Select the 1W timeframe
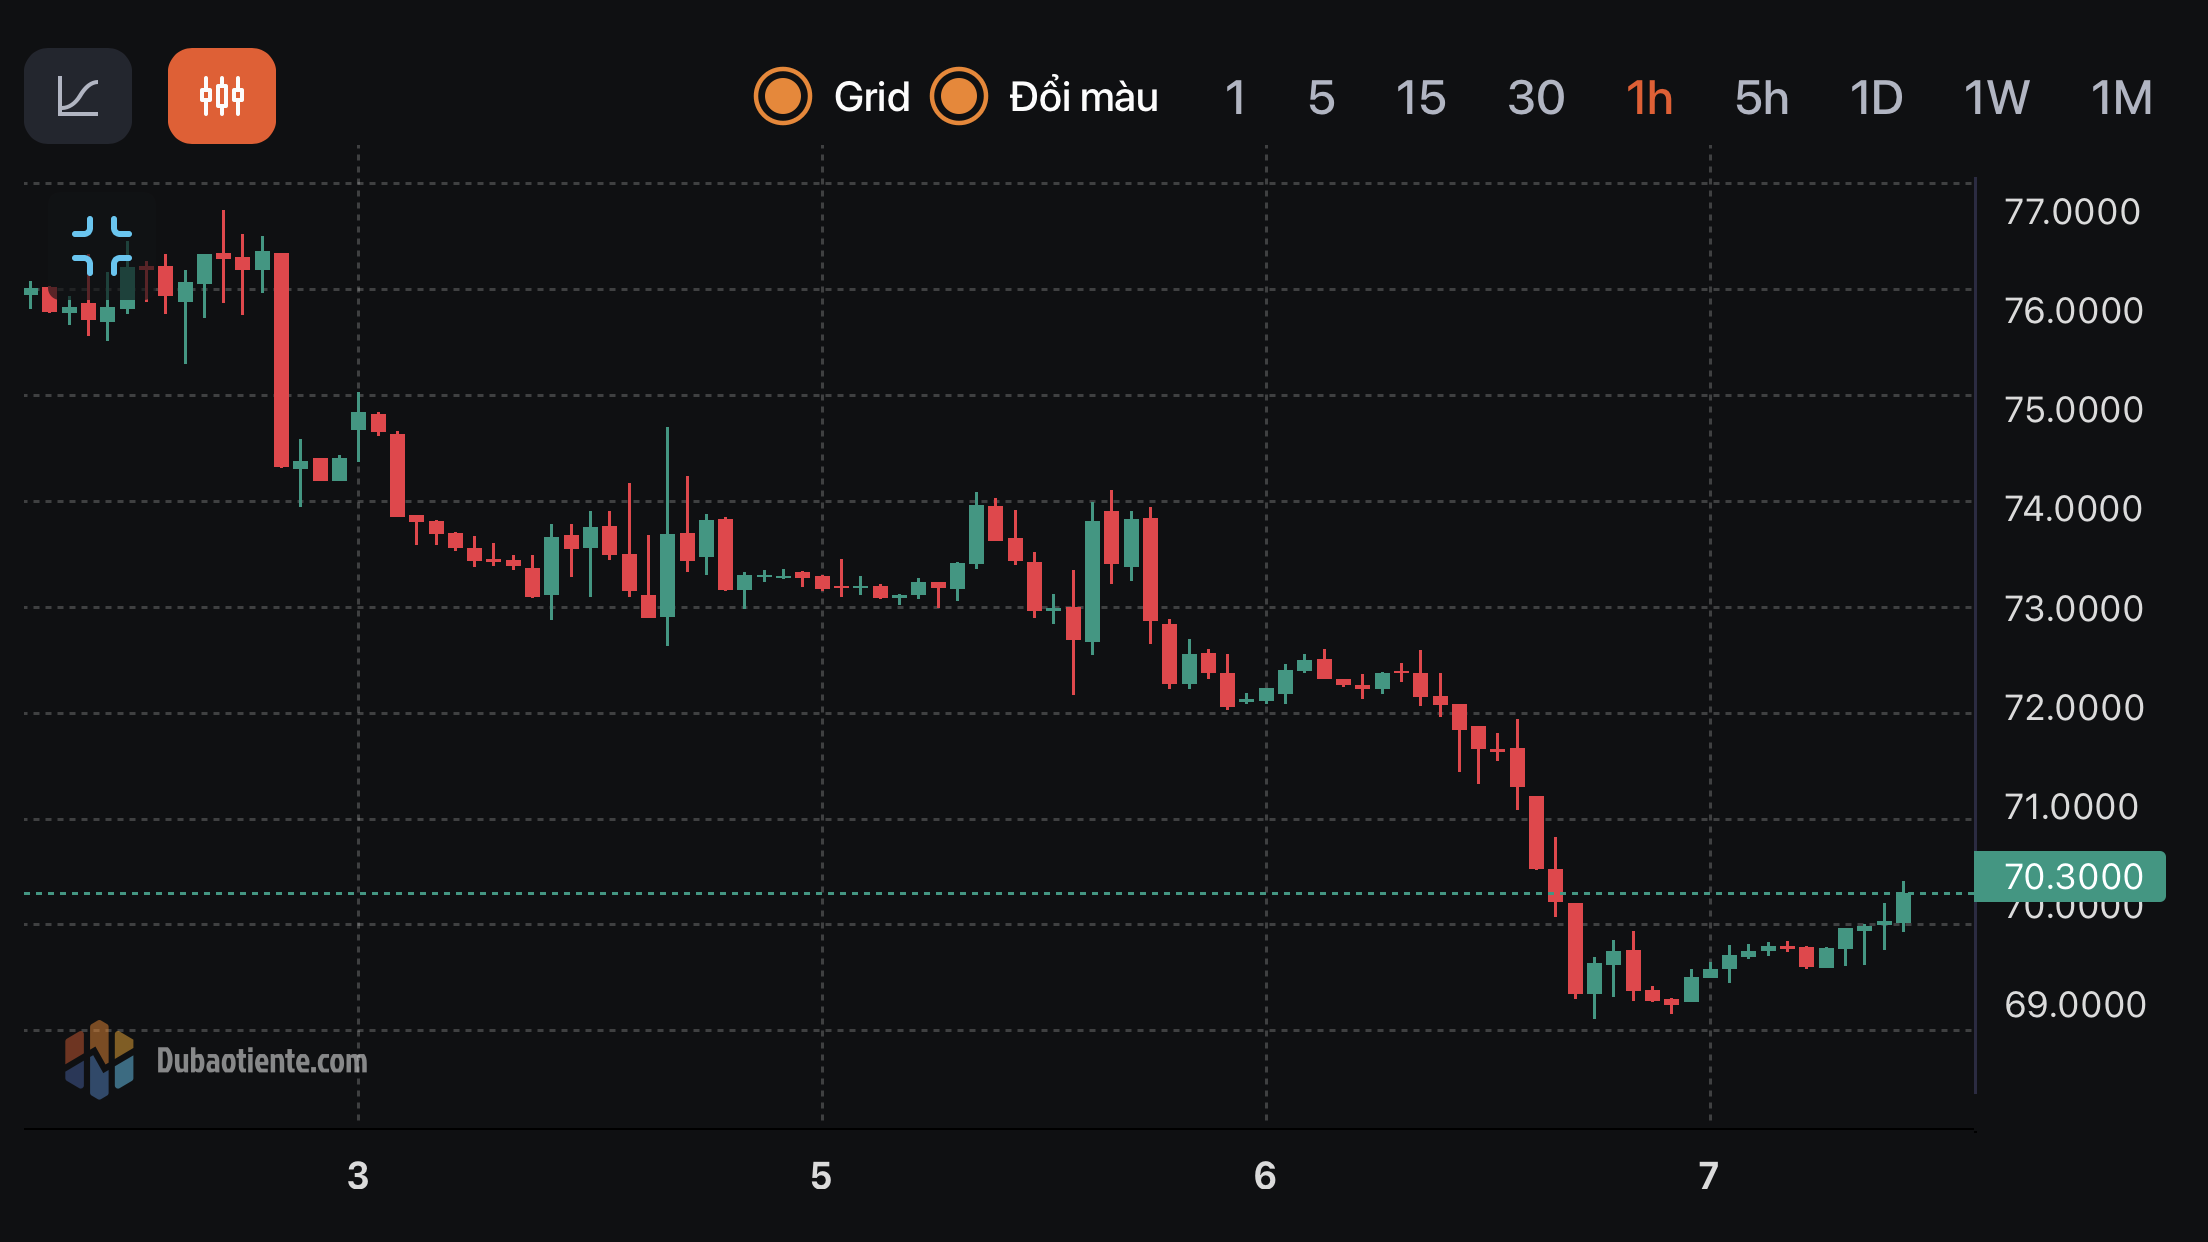2208x1242 pixels. coord(1996,97)
